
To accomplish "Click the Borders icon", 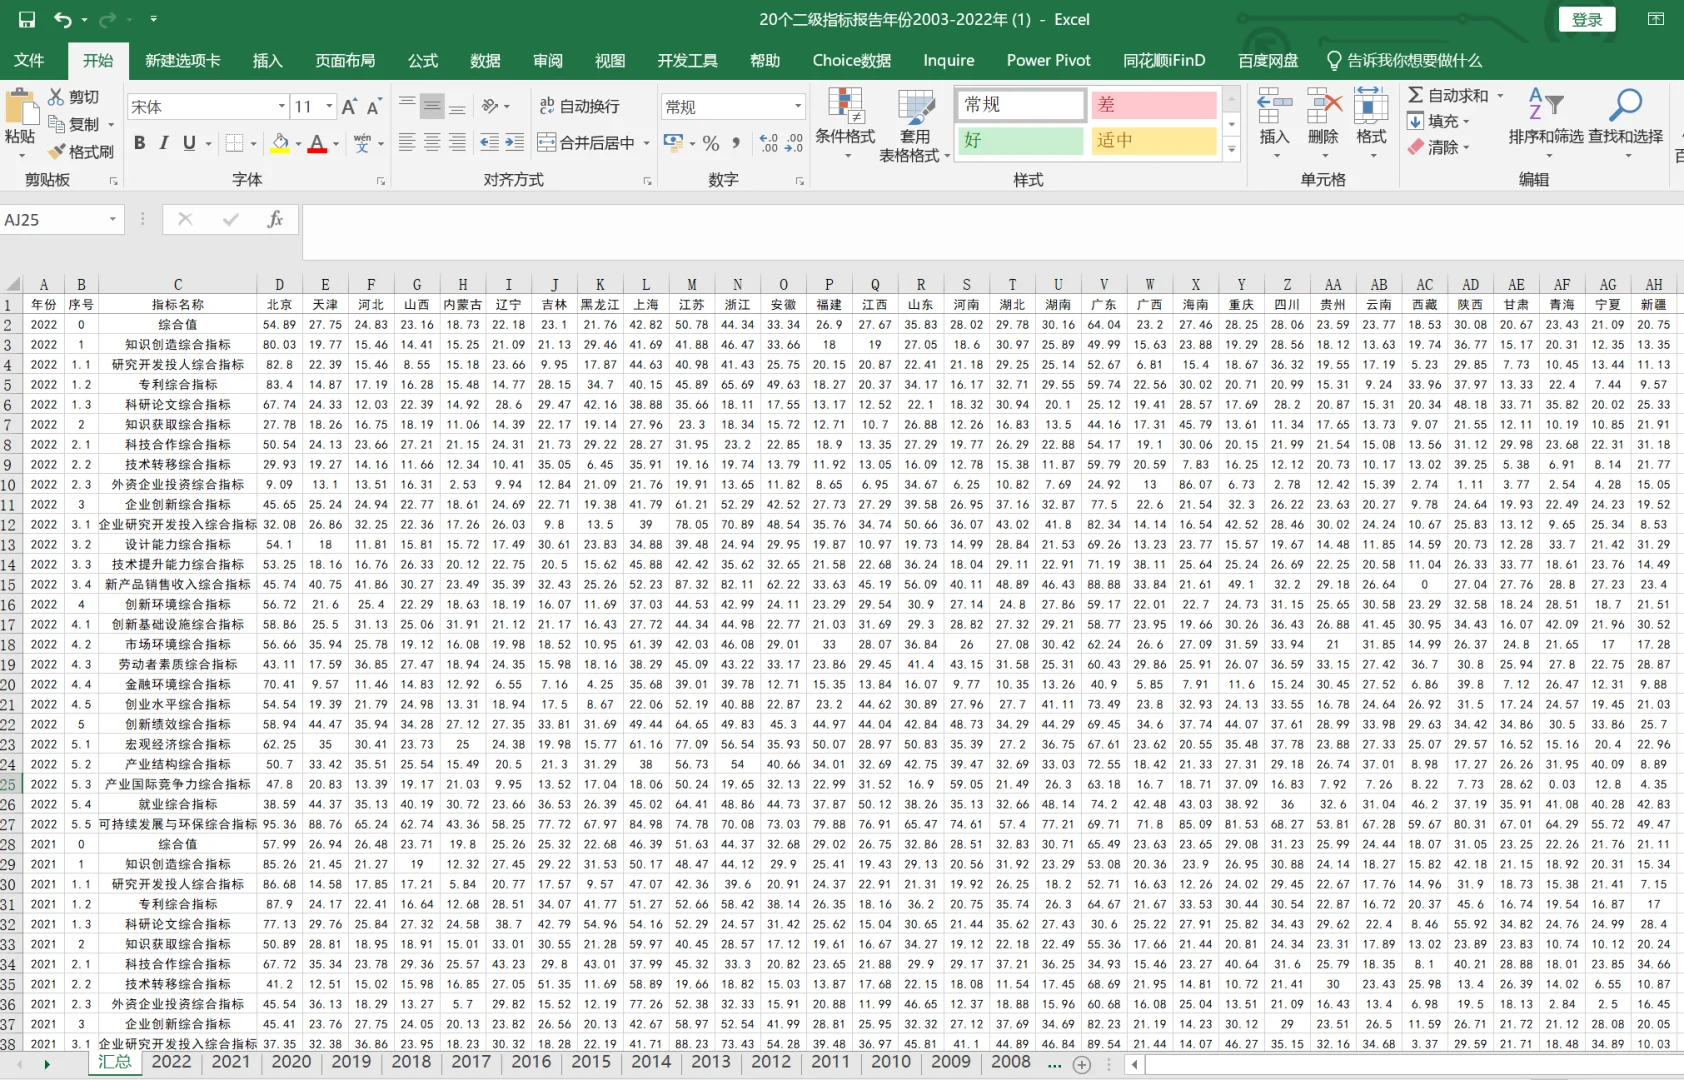I will tap(234, 143).
